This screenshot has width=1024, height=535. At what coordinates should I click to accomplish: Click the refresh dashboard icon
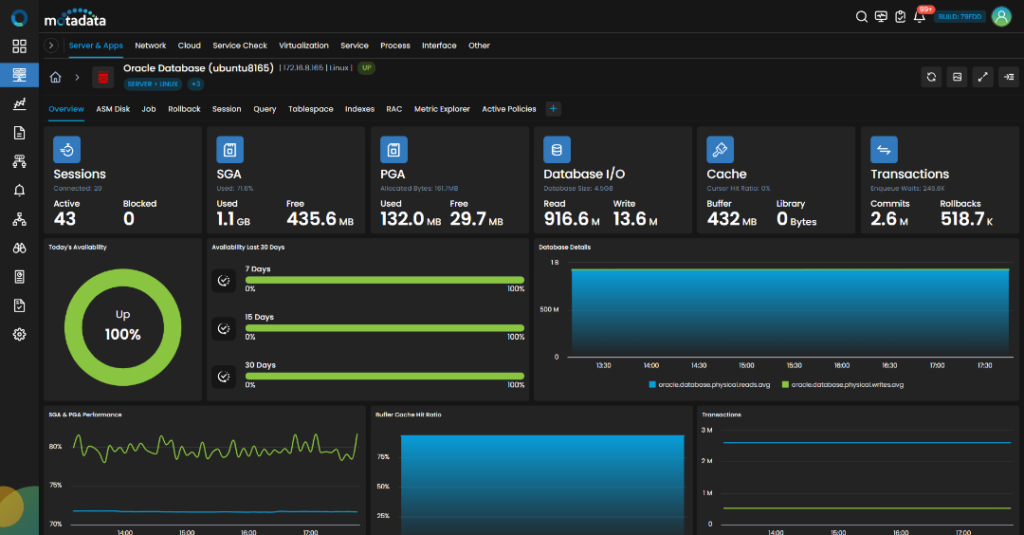coord(931,77)
